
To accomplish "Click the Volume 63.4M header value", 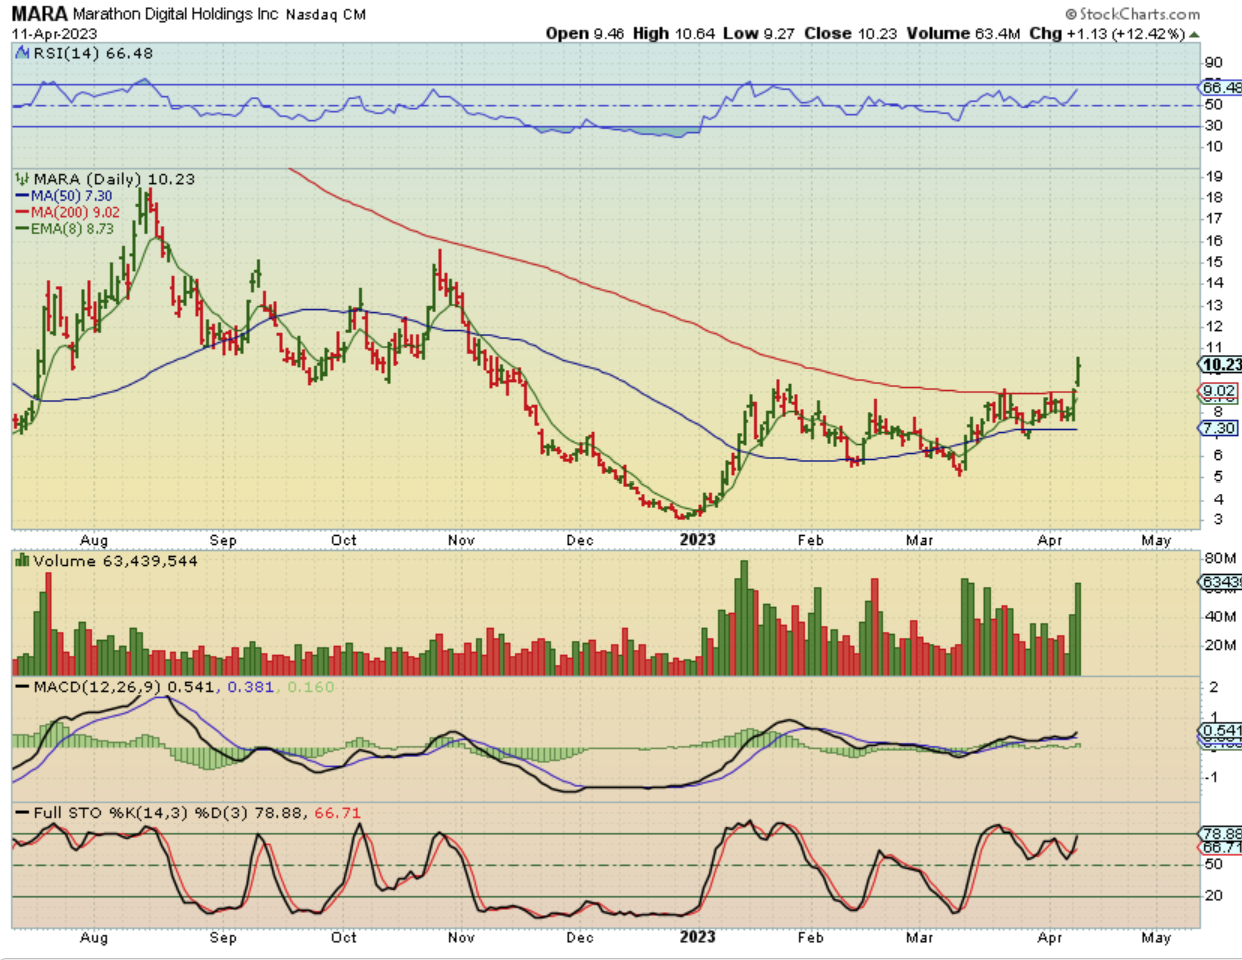I will (963, 33).
